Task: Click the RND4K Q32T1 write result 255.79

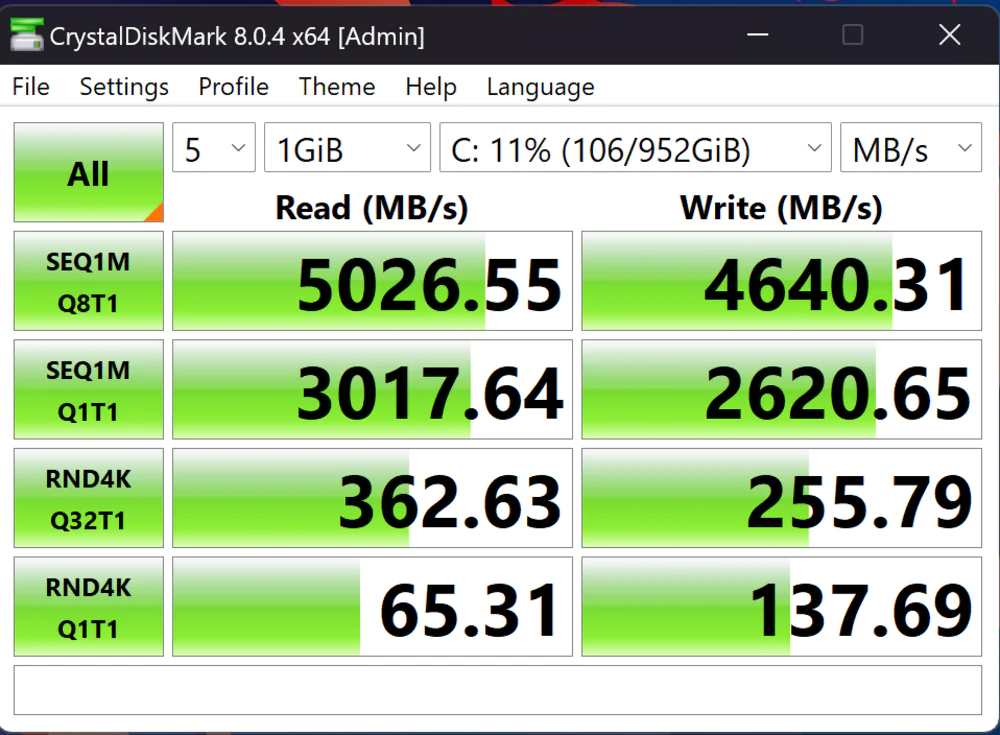Action: pos(781,498)
